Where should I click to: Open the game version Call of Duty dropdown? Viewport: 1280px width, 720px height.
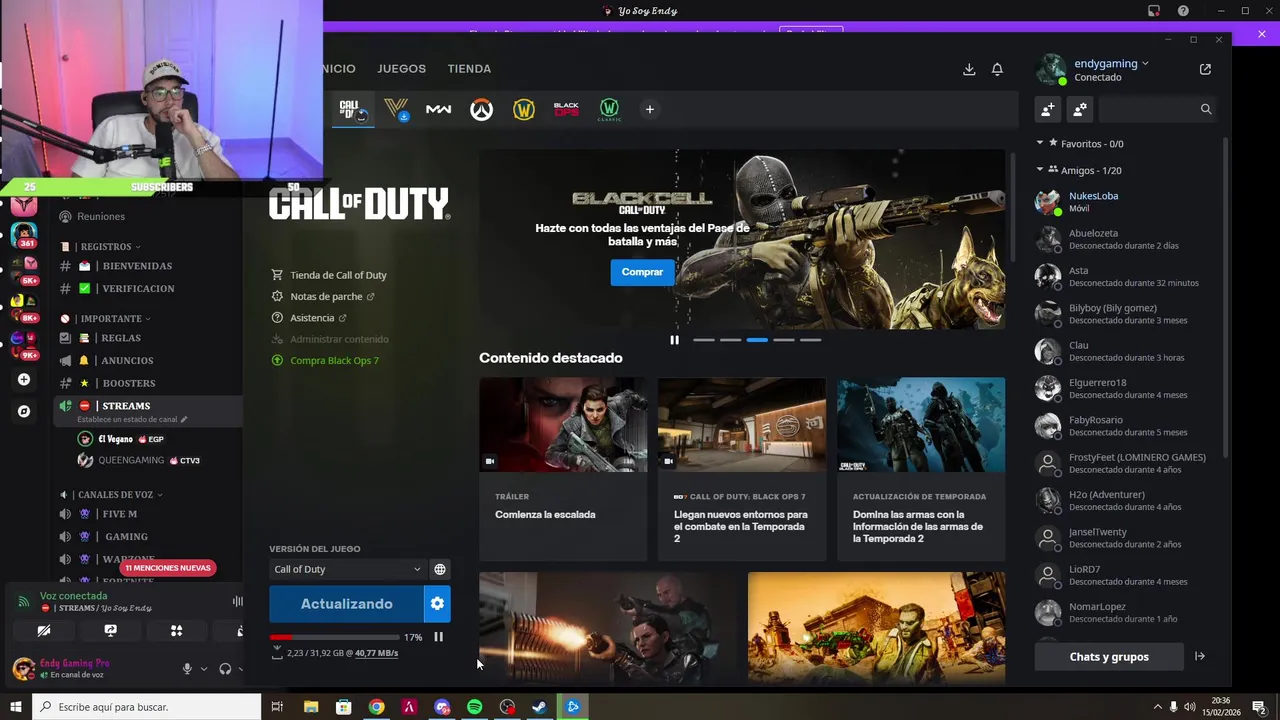coord(347,569)
